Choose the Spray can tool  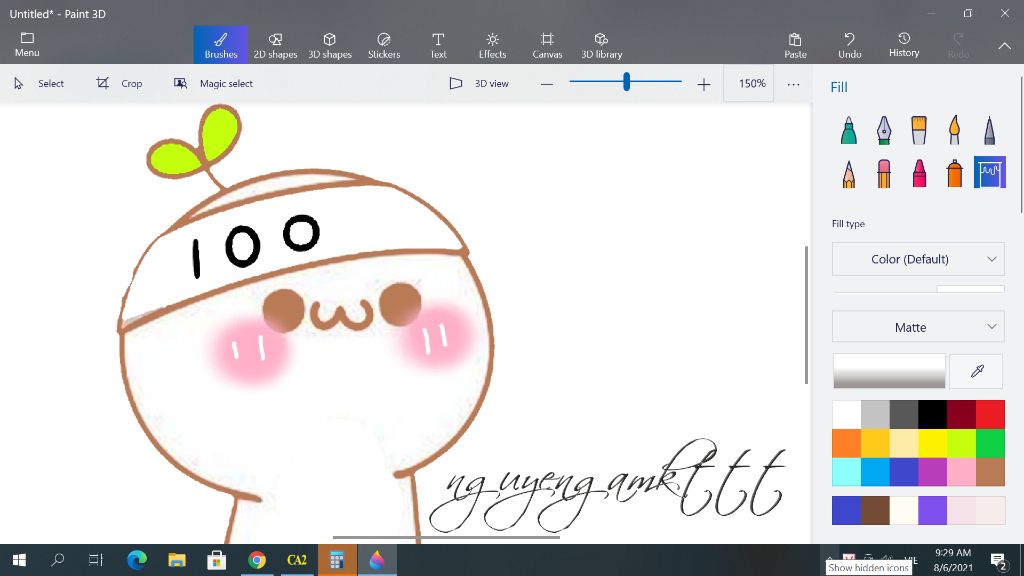954,173
